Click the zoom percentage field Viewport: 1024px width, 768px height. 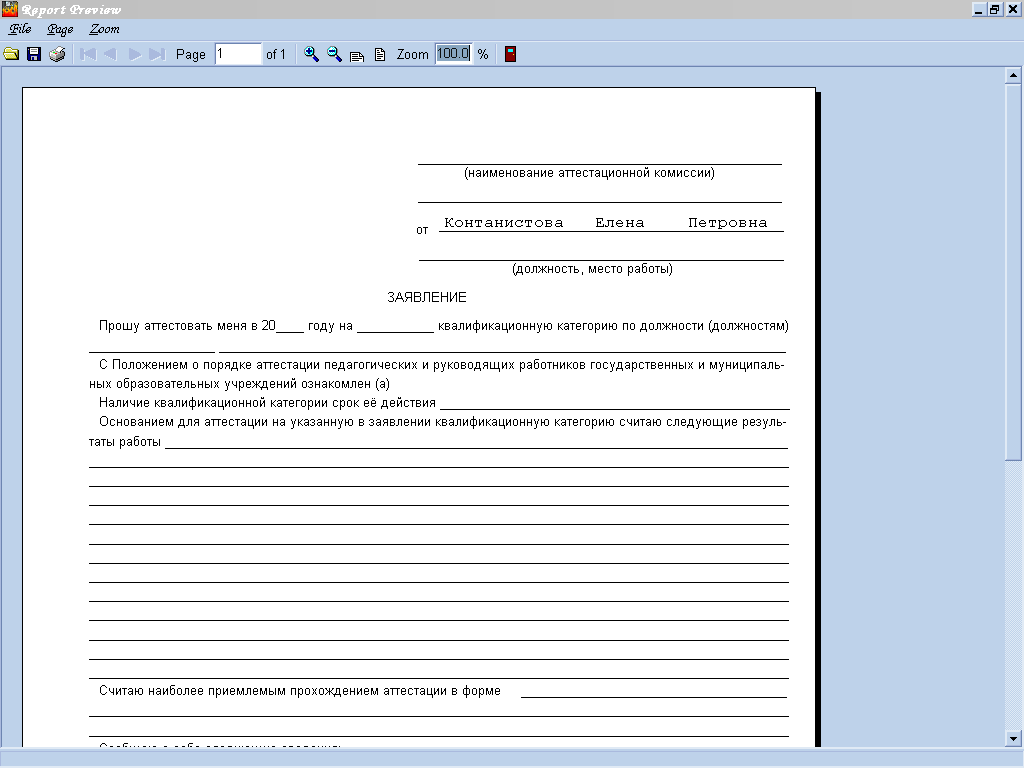point(453,54)
